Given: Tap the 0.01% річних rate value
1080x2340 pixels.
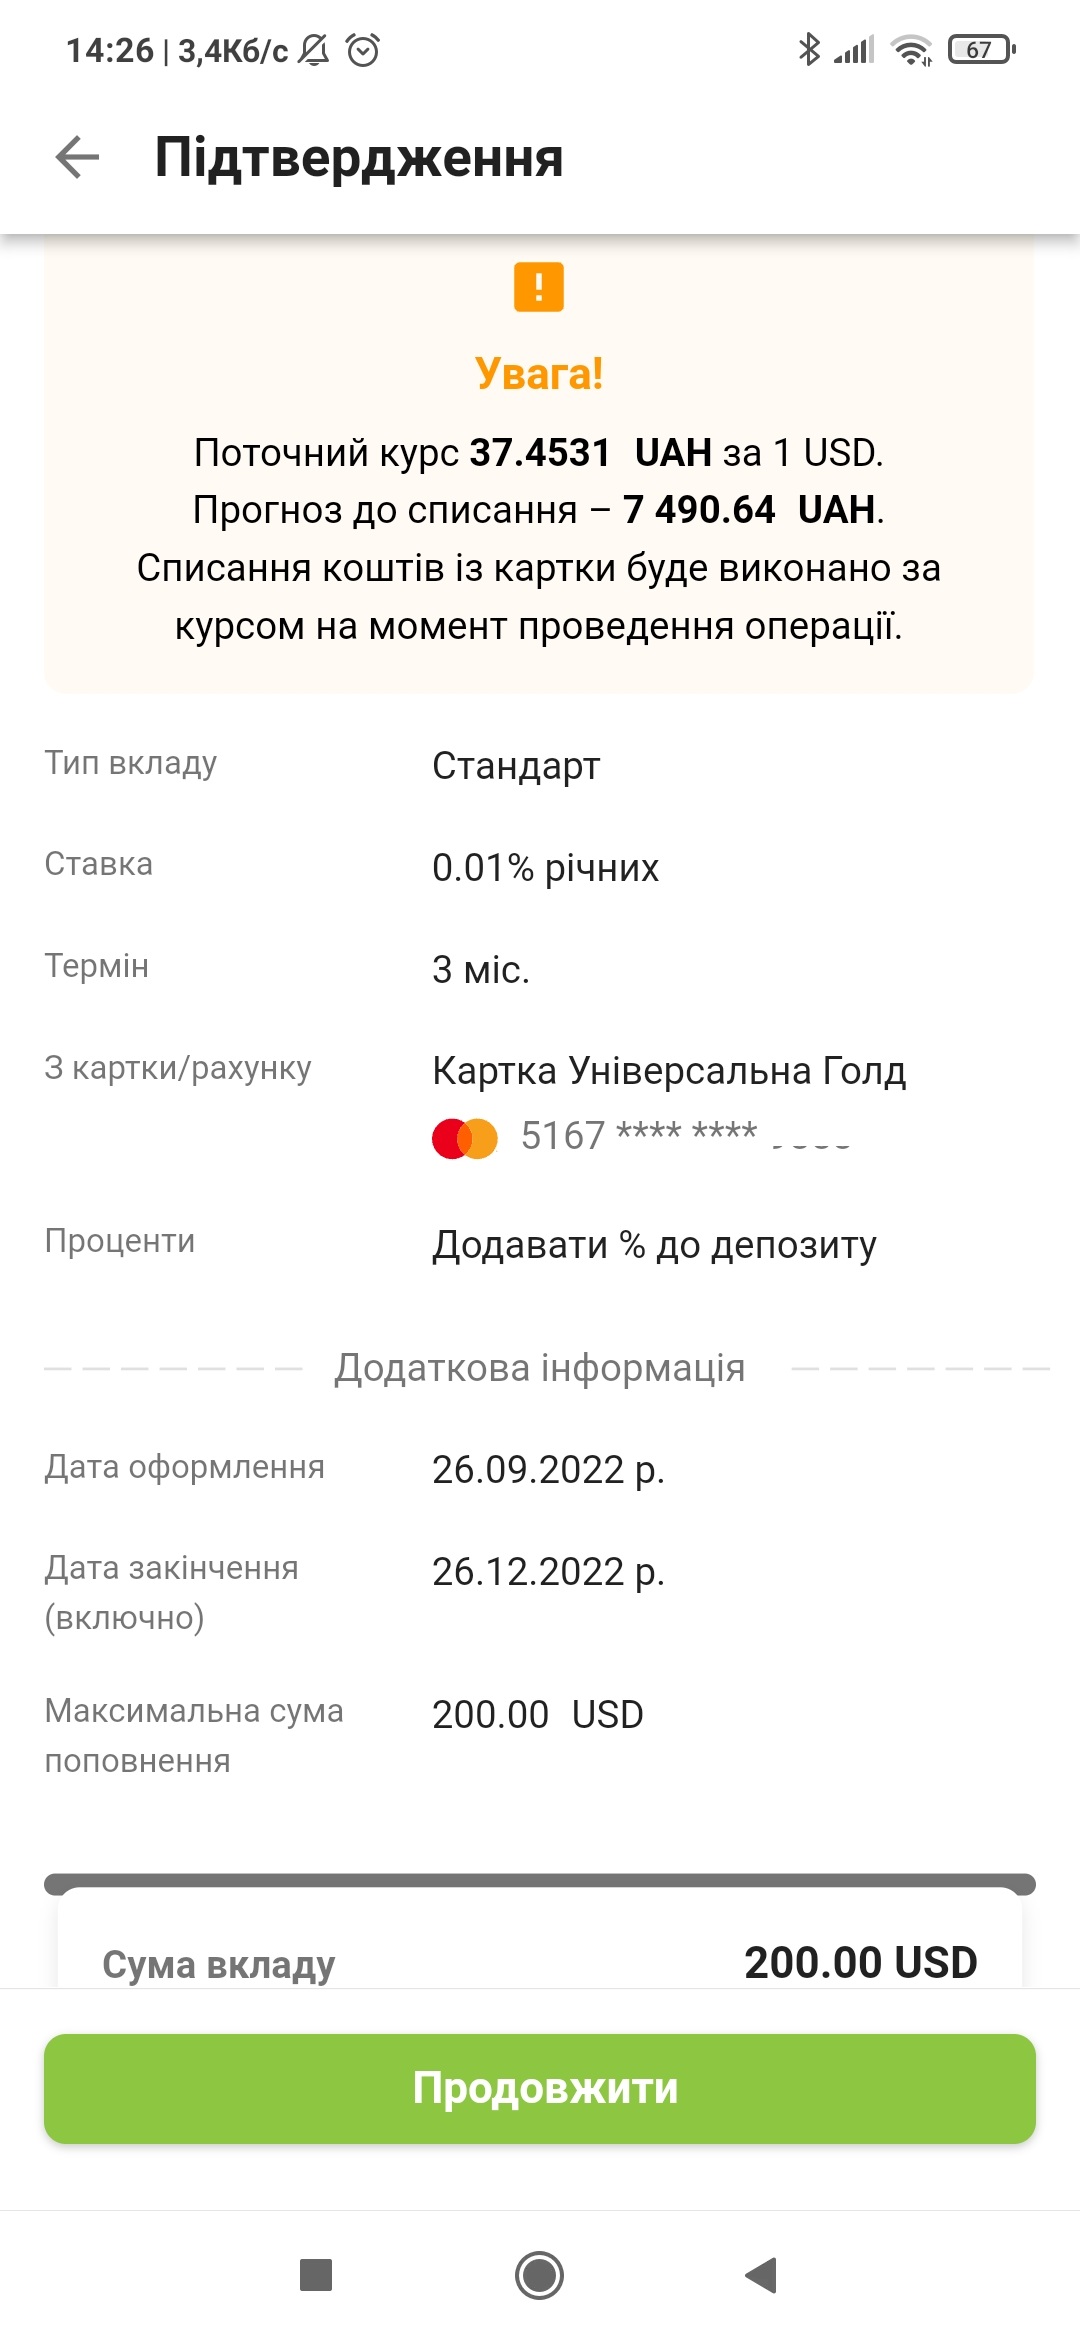Looking at the screenshot, I should coord(545,867).
